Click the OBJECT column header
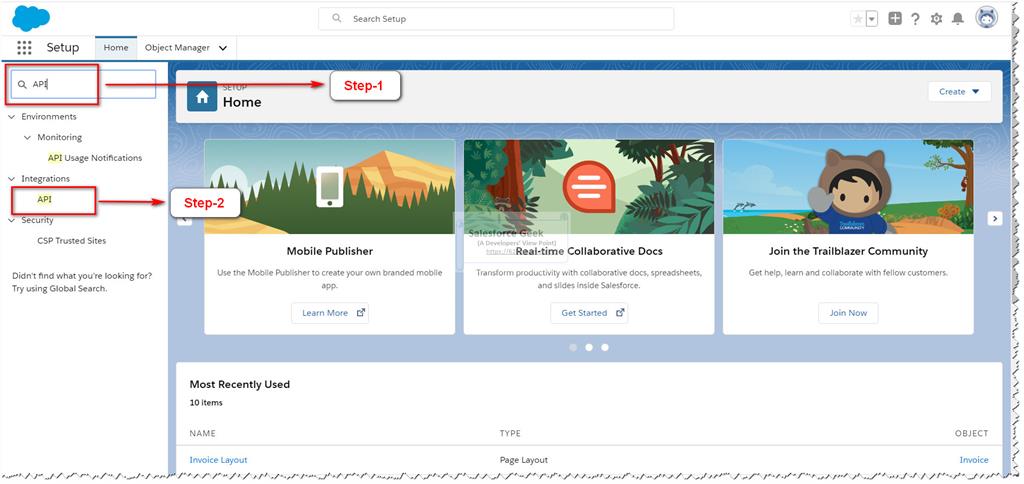Image resolution: width=1024 pixels, height=484 pixels. [972, 433]
